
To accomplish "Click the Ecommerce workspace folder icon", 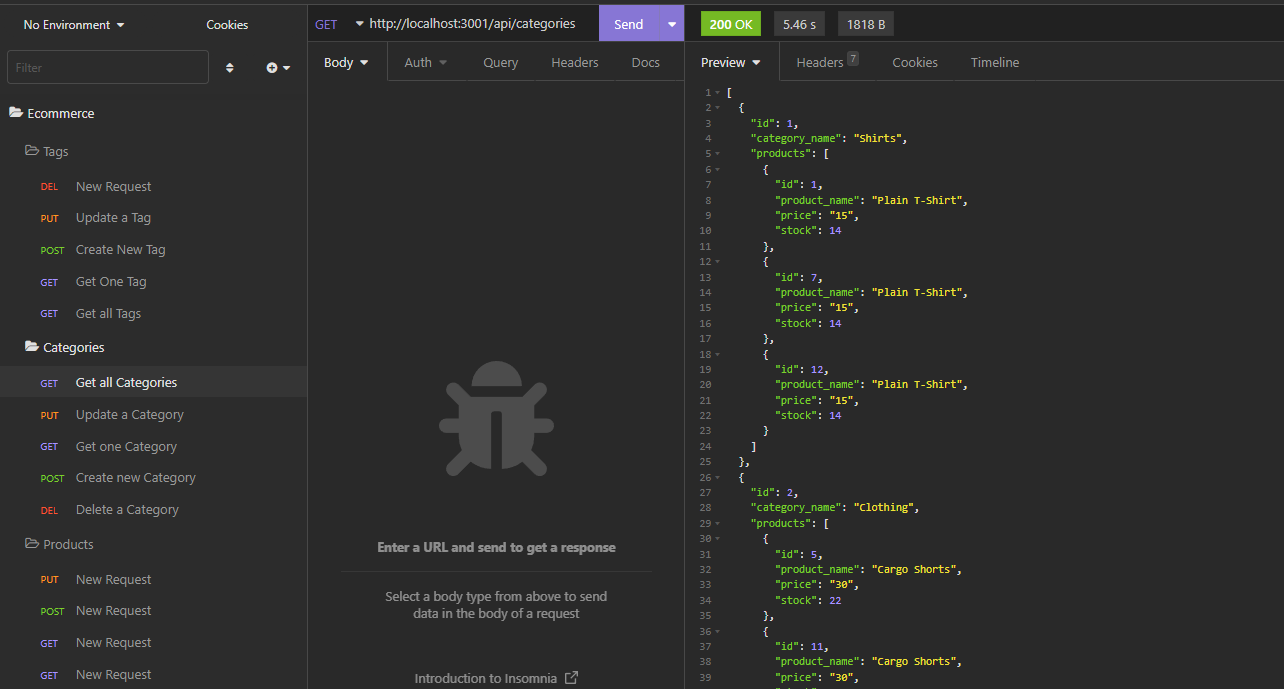I will click(x=16, y=113).
